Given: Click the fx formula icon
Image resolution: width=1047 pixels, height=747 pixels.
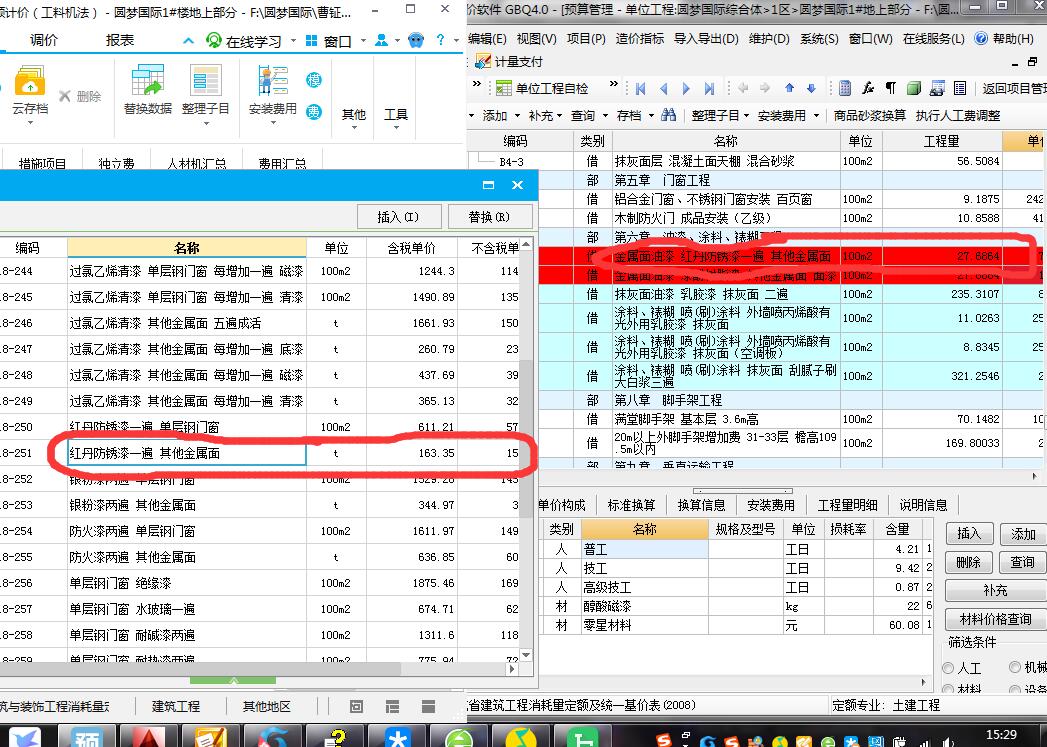Looking at the screenshot, I should (x=867, y=87).
